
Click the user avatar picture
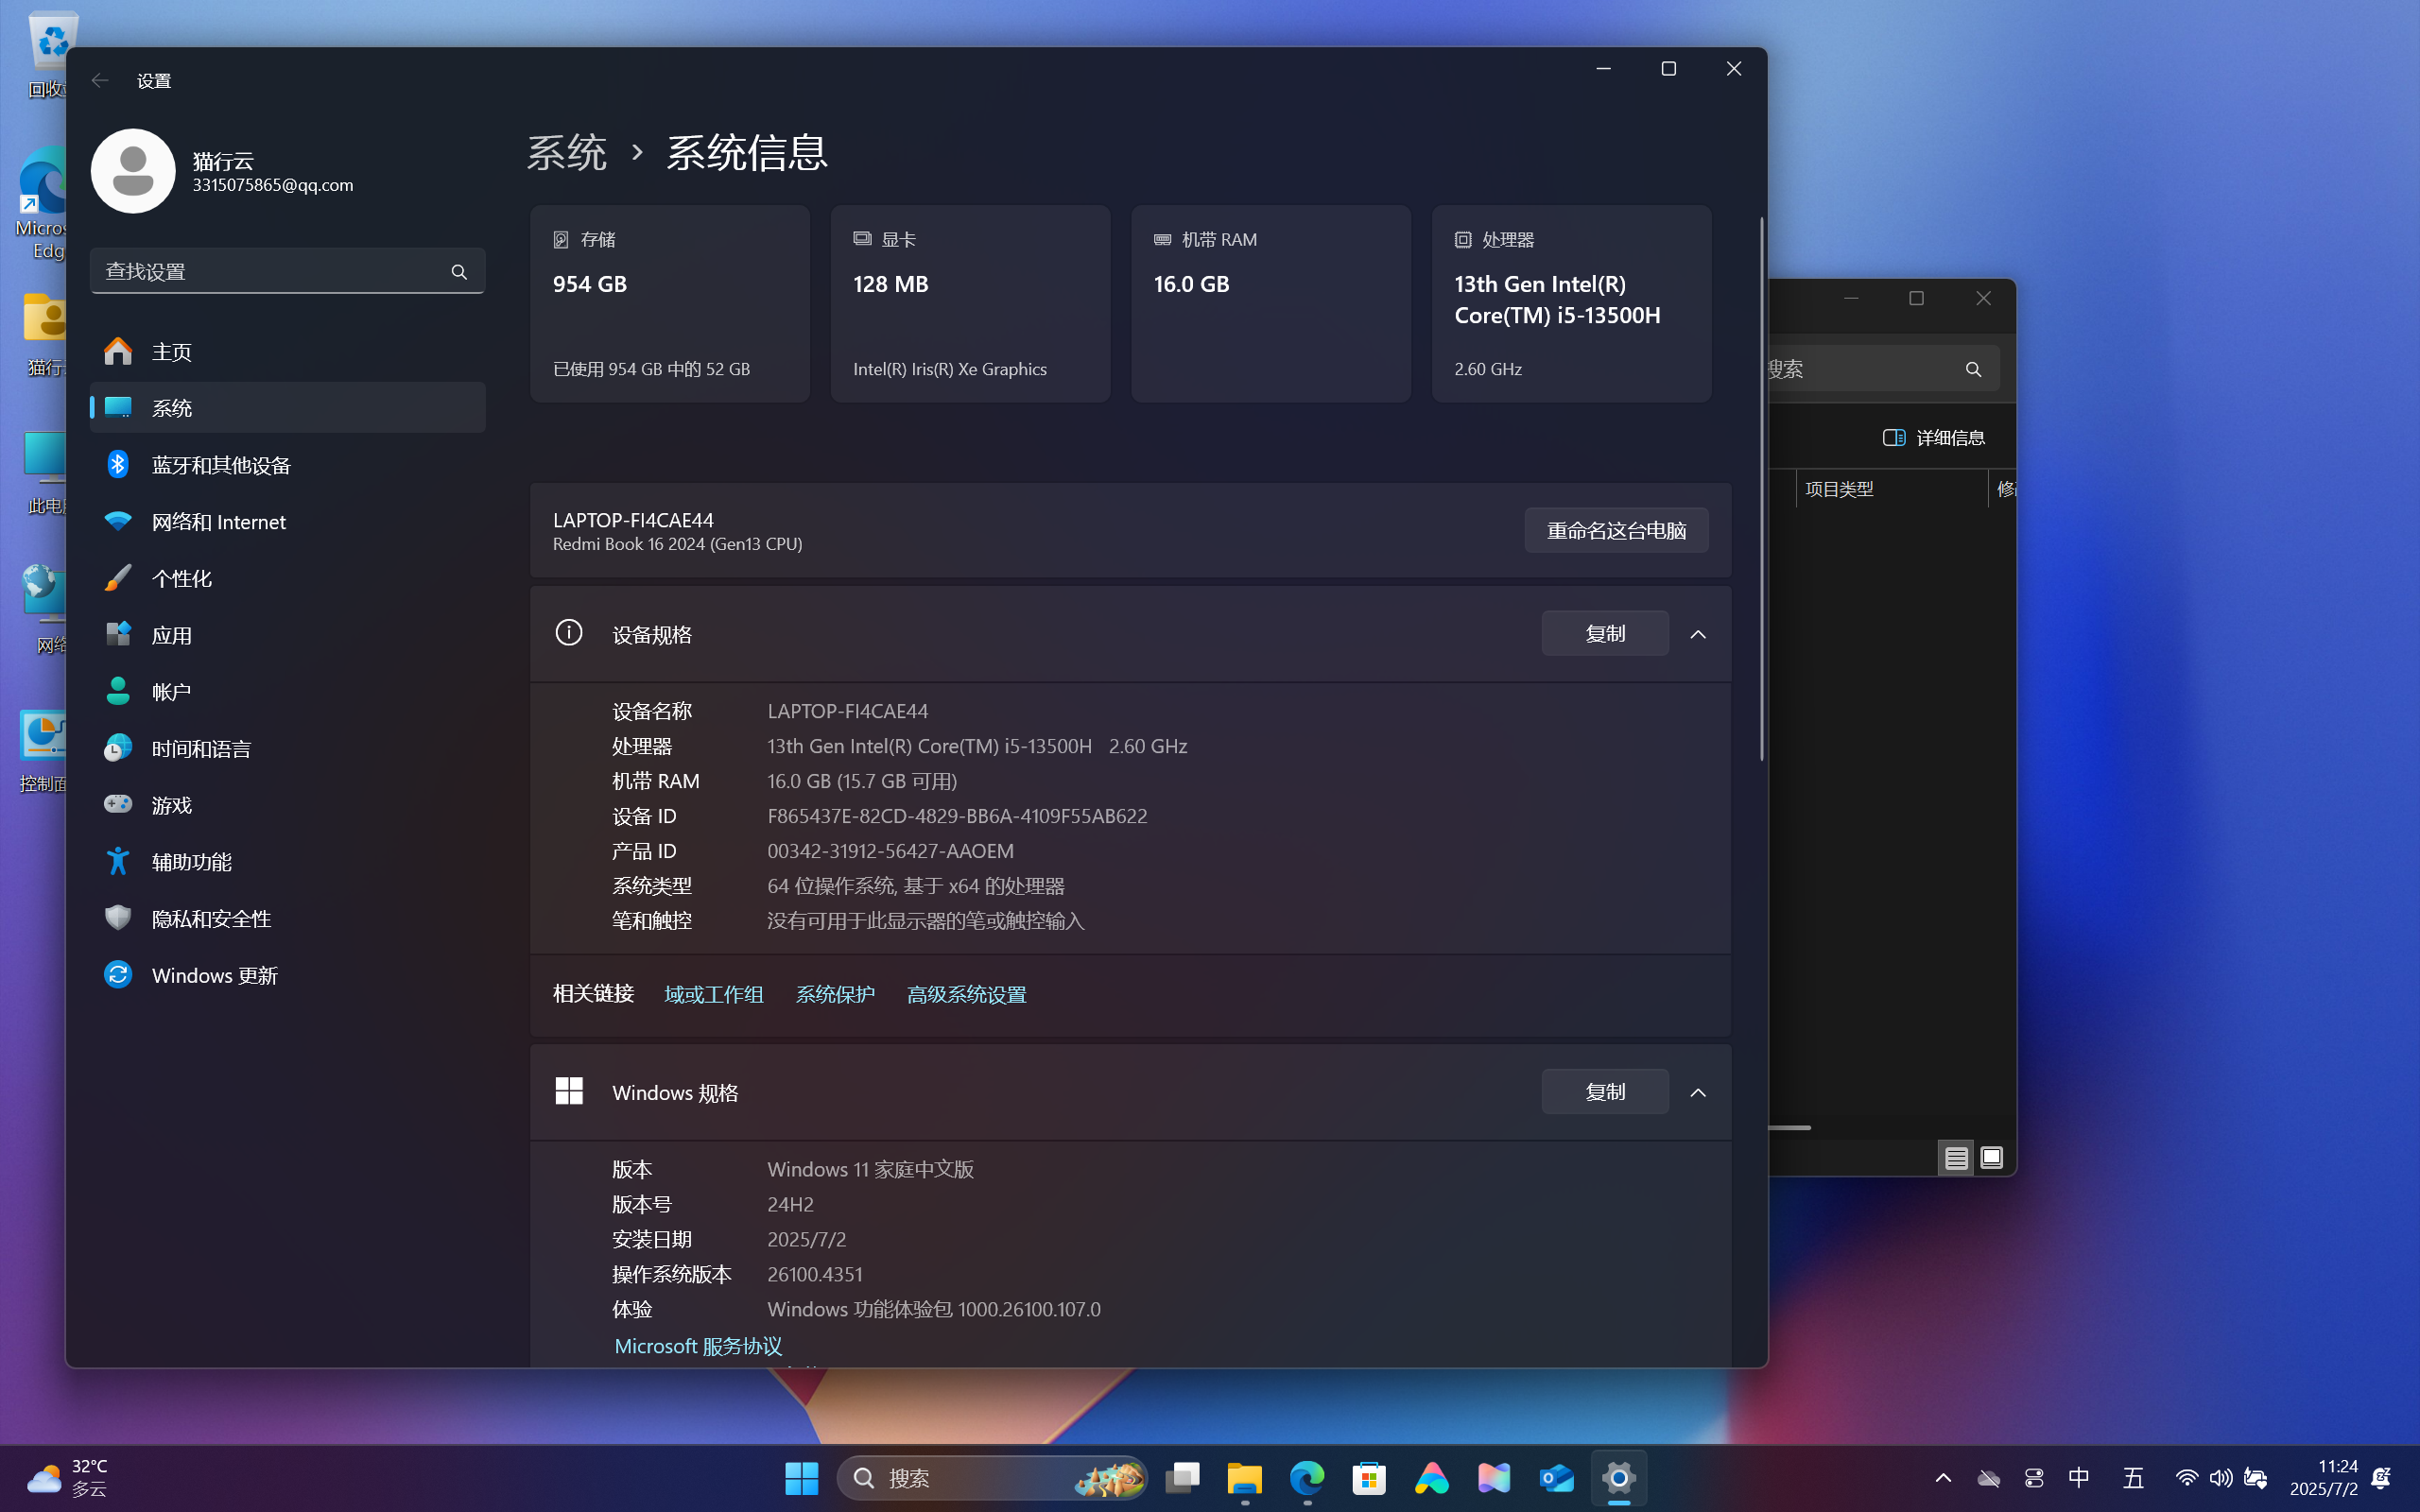[x=133, y=171]
